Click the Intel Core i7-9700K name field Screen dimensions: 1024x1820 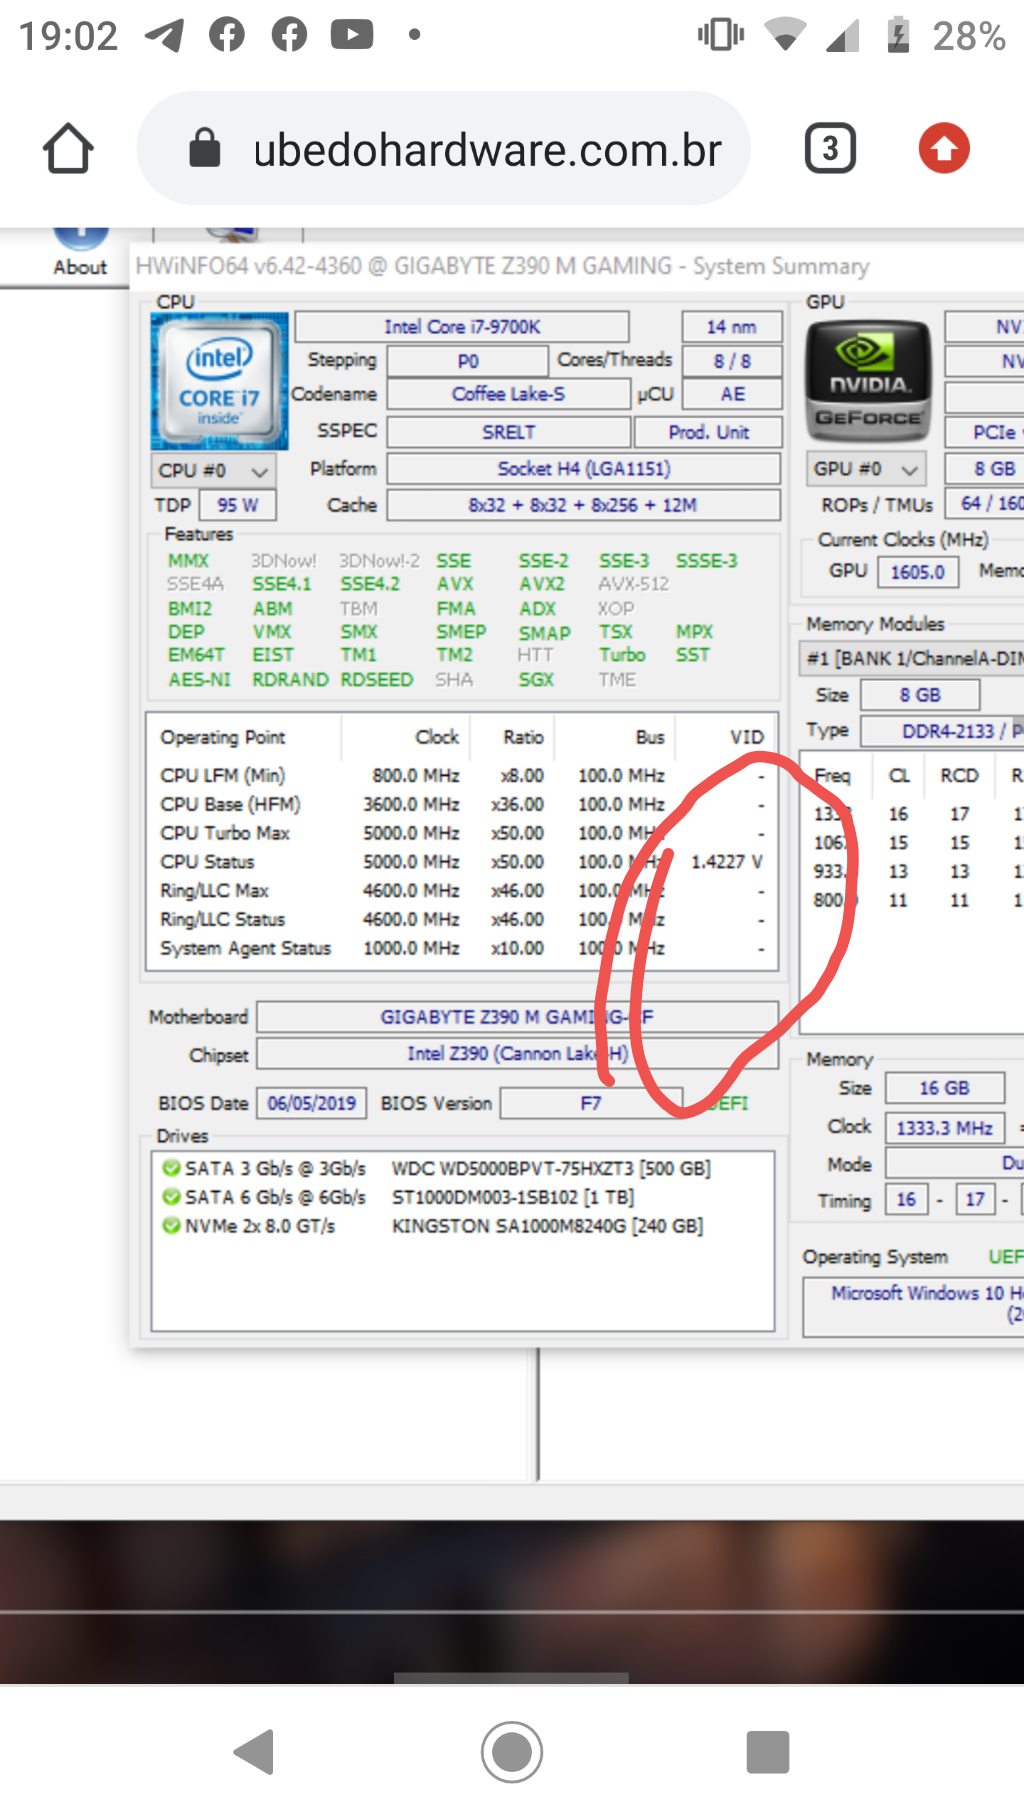click(462, 327)
